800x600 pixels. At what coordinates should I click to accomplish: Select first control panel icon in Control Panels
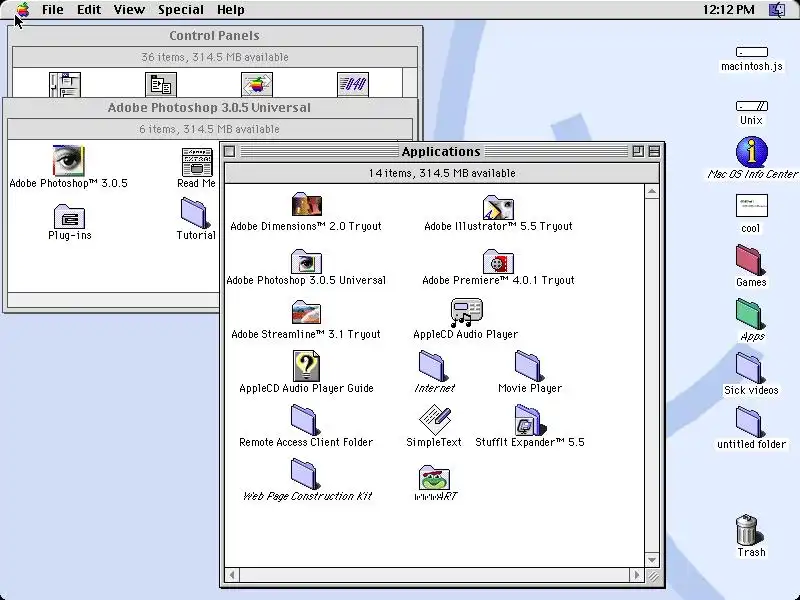(x=65, y=85)
